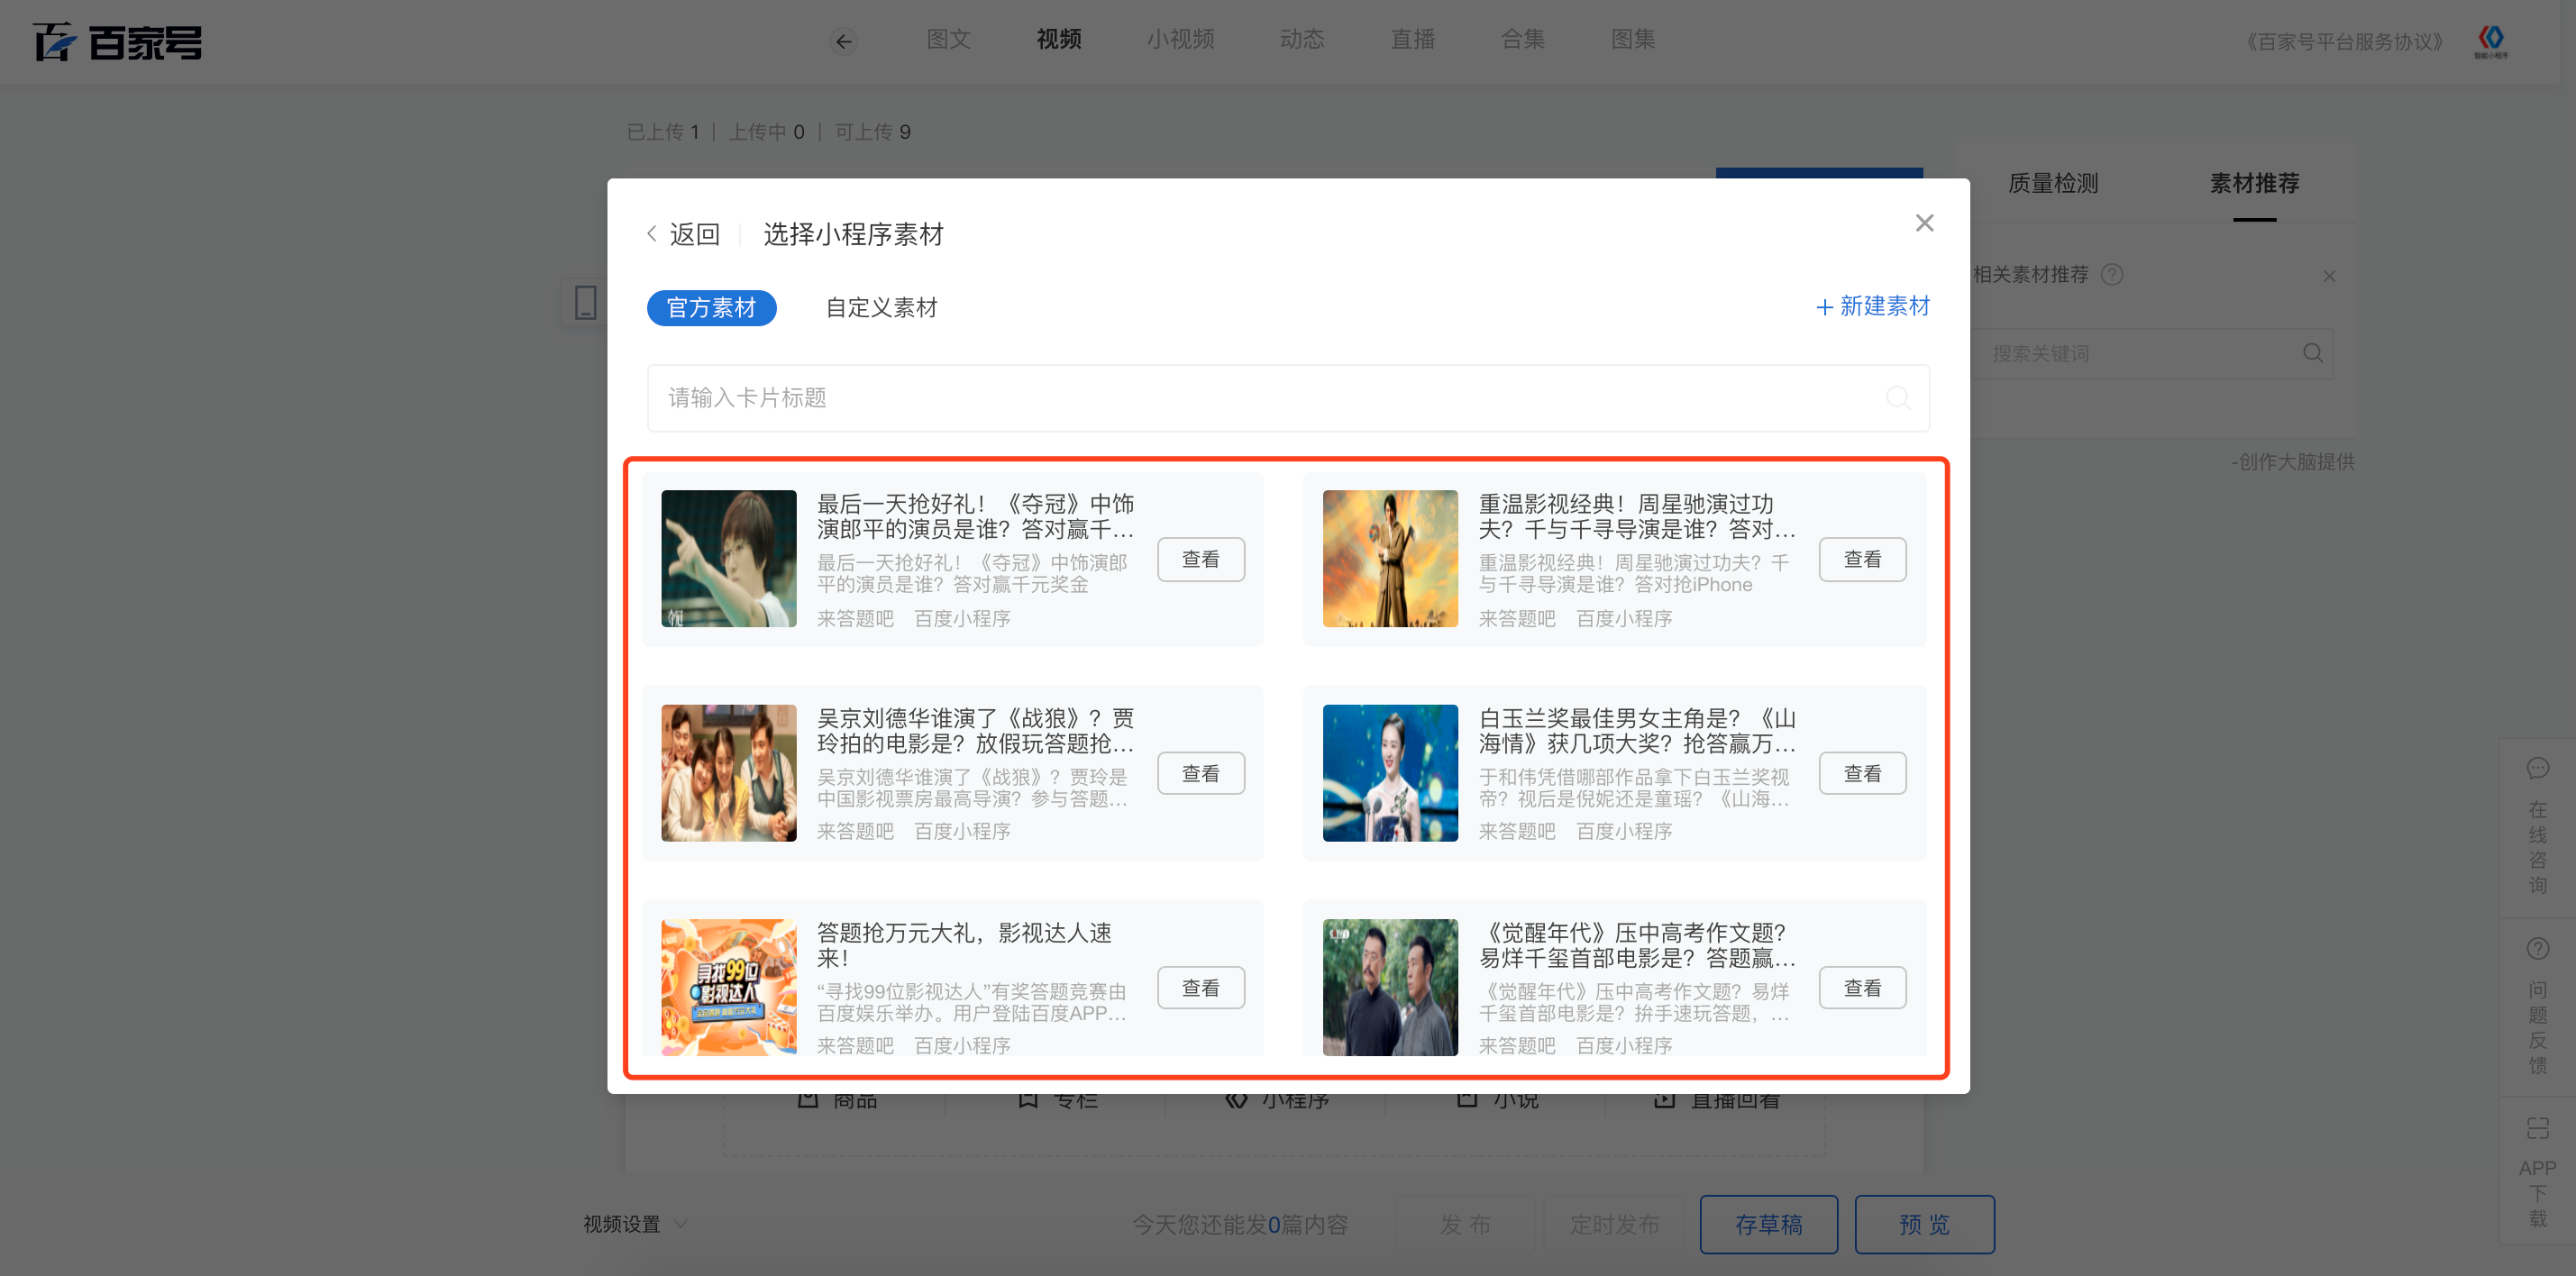The image size is (2576, 1276).
Task: Click the 问题反馈 question icon
Action: coord(2537,948)
